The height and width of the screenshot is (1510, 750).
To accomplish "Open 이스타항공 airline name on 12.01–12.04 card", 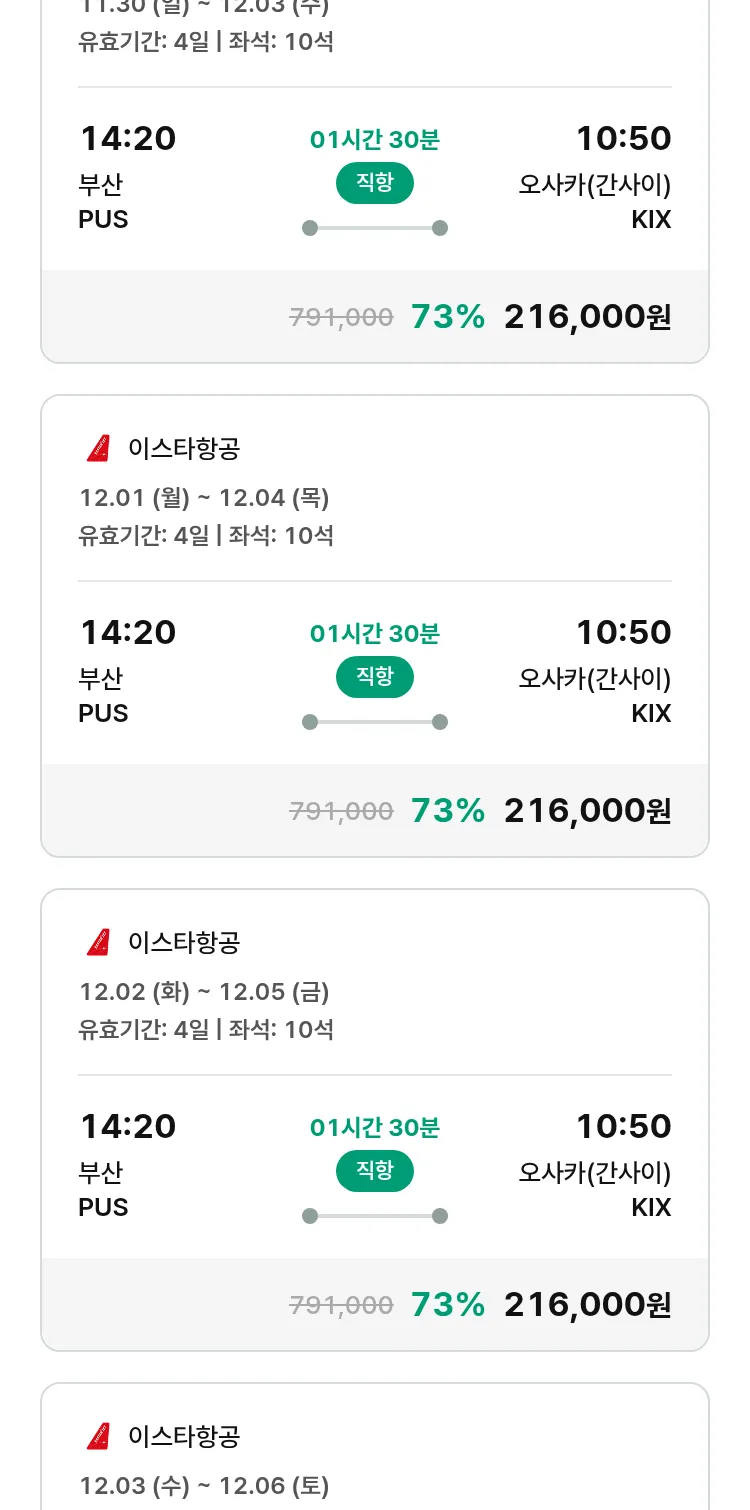I will pos(184,449).
